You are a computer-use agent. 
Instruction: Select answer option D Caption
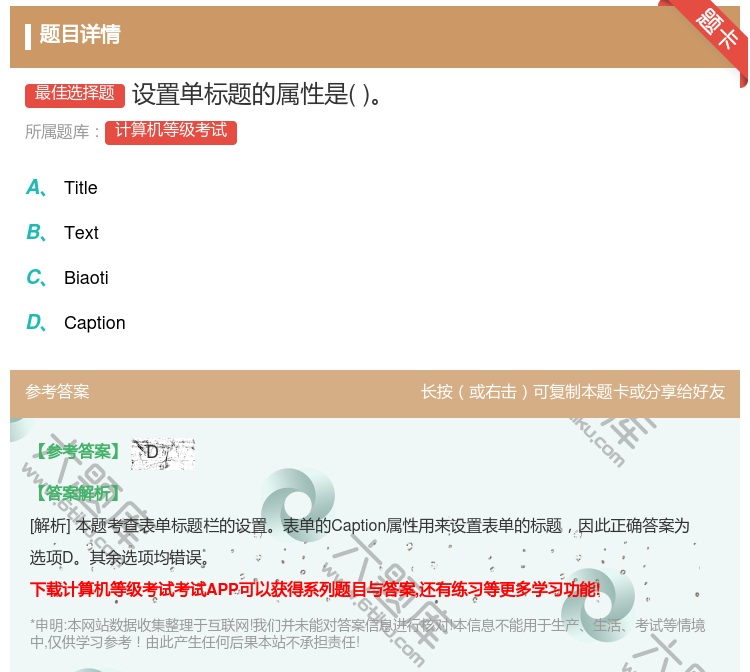click(x=76, y=323)
